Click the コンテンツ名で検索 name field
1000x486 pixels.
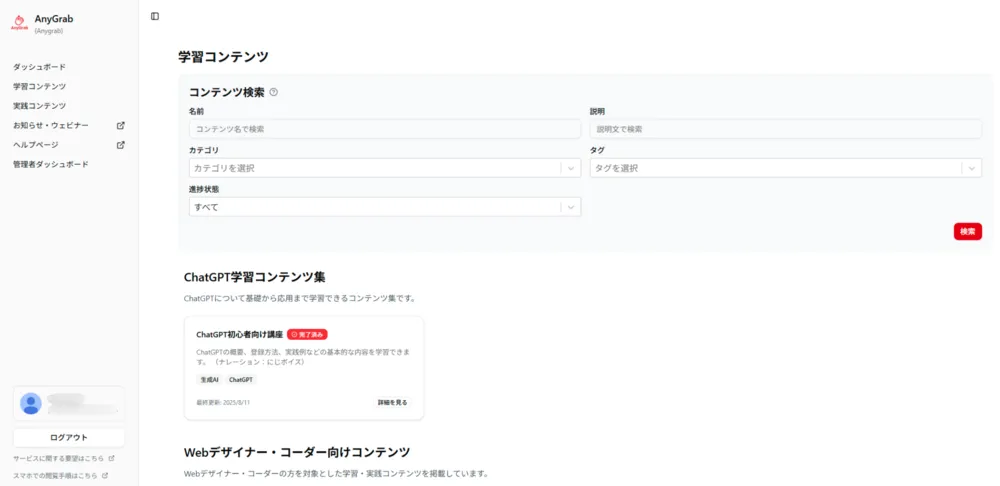tap(385, 129)
